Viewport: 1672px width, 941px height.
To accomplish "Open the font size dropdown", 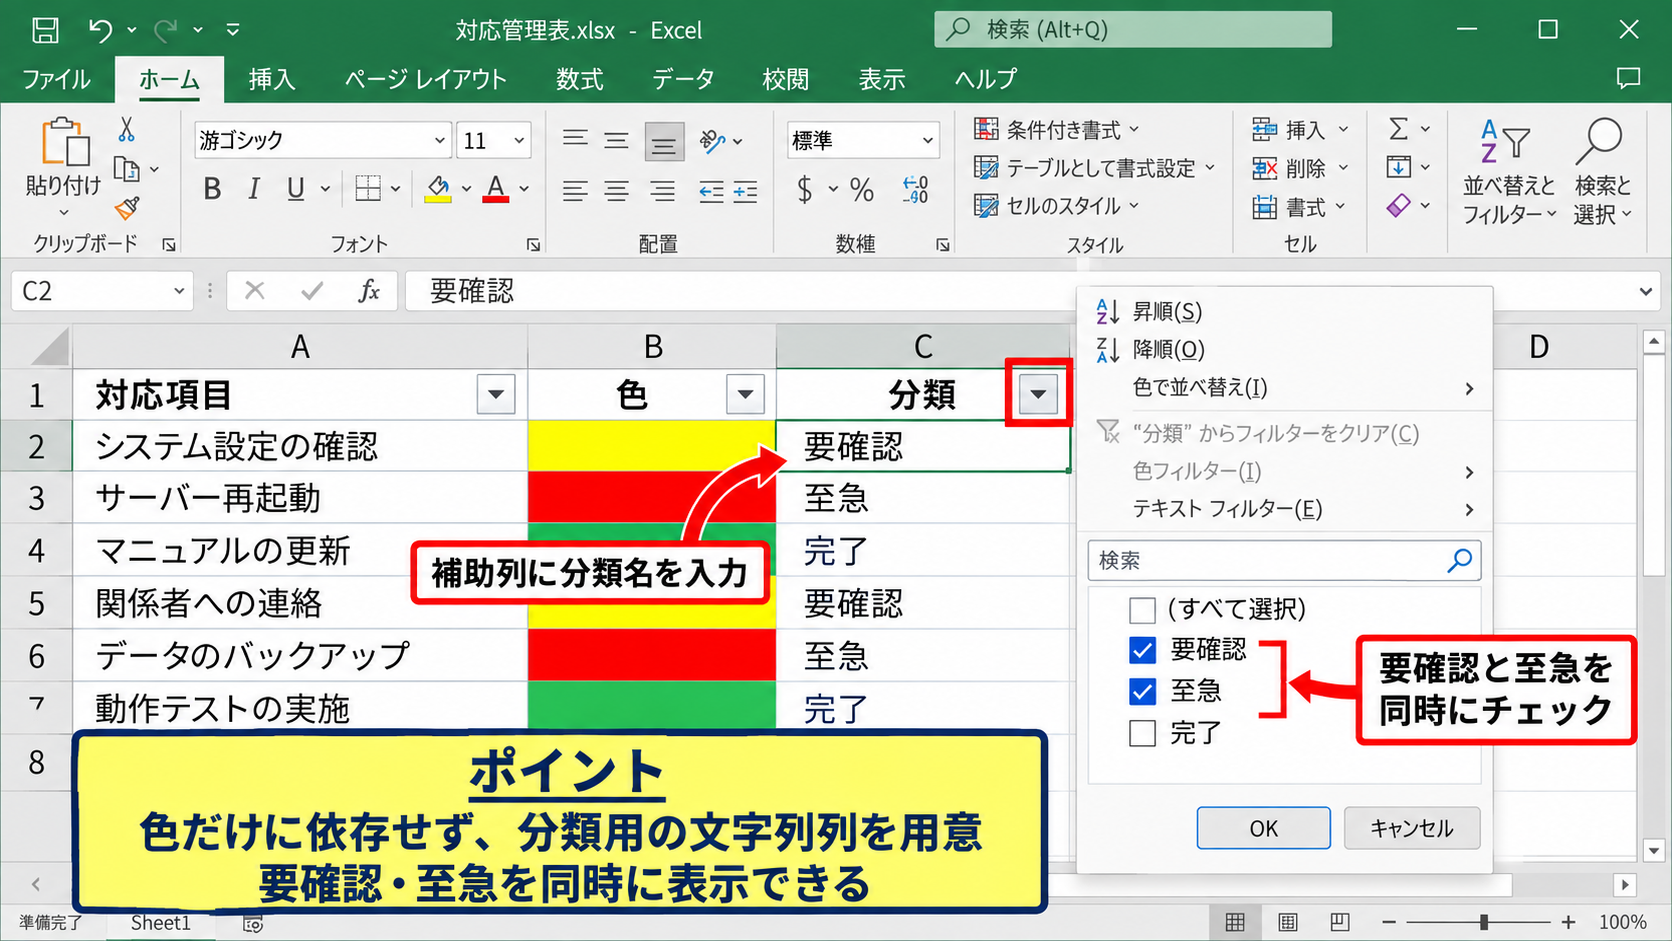I will click(x=519, y=141).
